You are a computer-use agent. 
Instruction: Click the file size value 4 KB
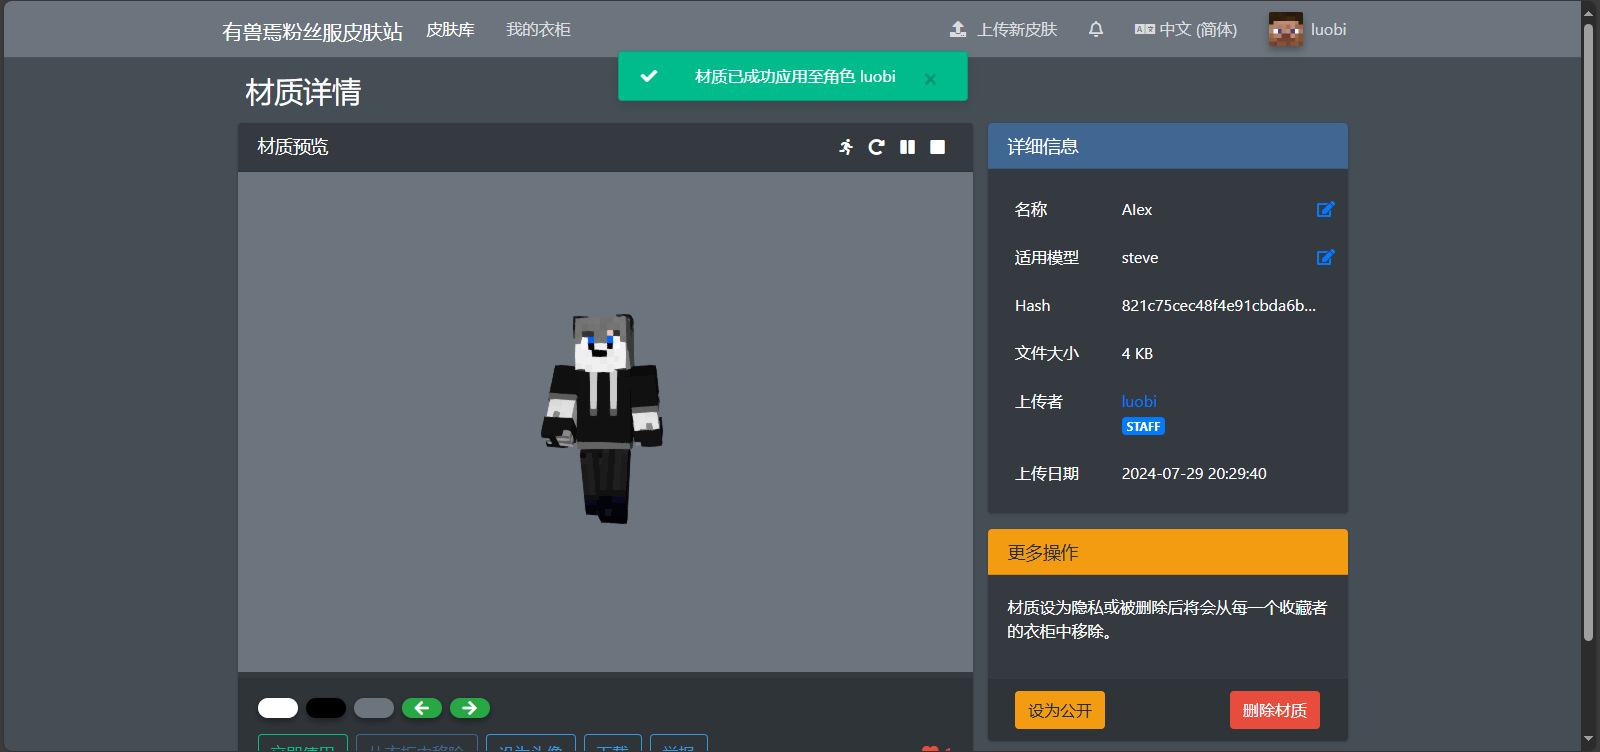tap(1137, 353)
